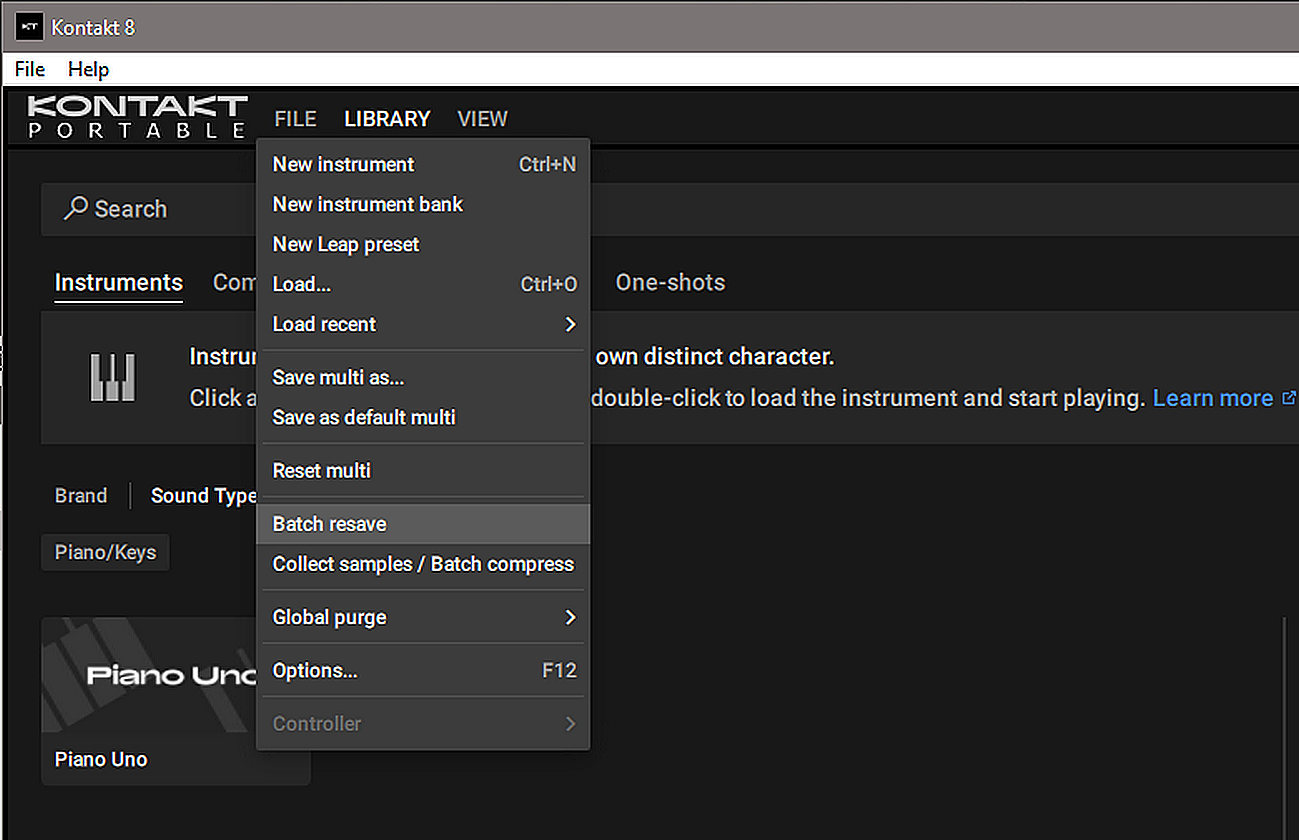
Task: Open the LIBRARY header menu
Action: pos(387,119)
